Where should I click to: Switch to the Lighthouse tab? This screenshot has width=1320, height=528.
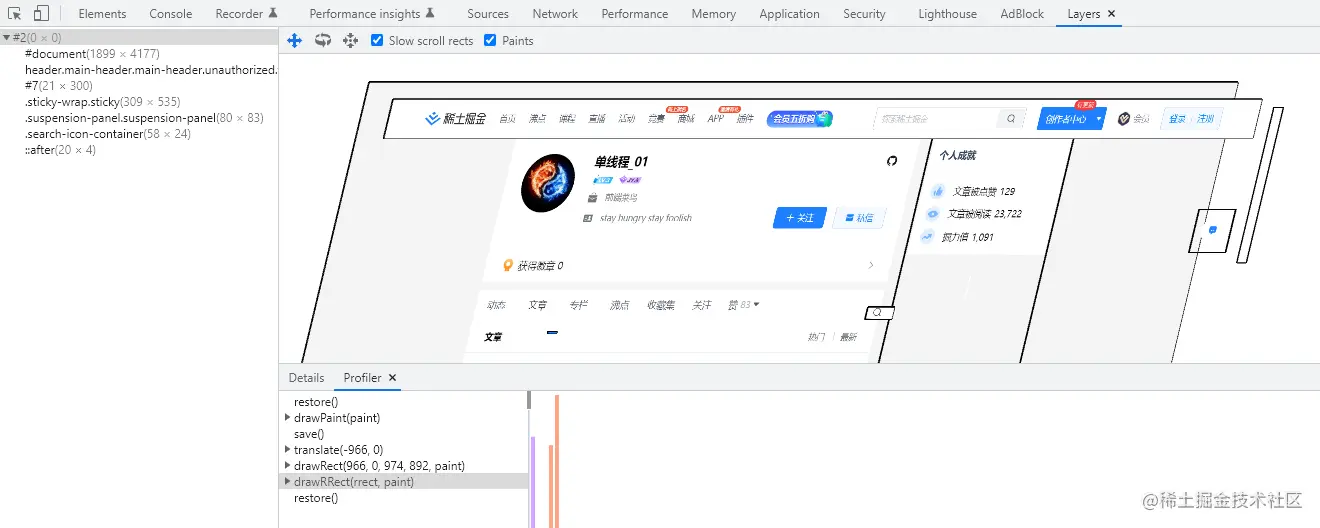pyautogui.click(x=947, y=14)
